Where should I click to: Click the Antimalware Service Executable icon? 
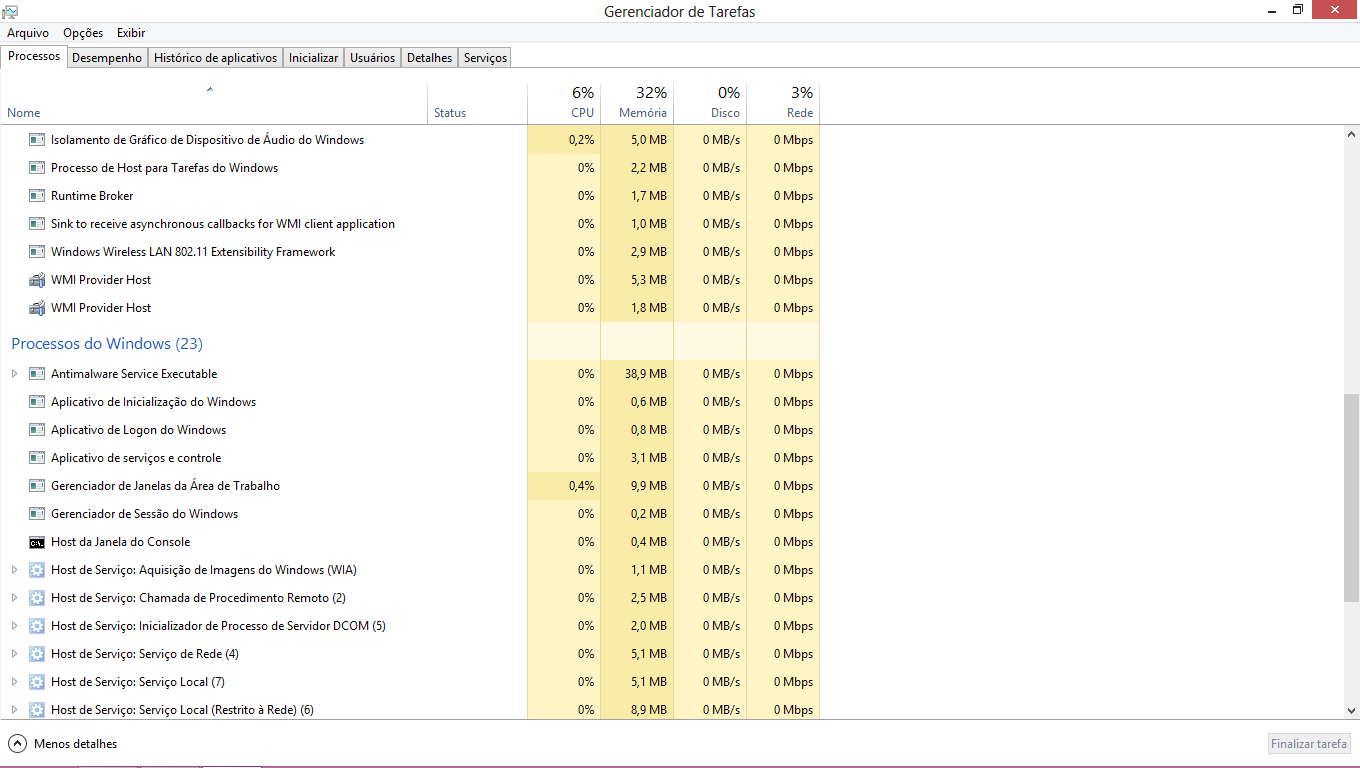37,374
